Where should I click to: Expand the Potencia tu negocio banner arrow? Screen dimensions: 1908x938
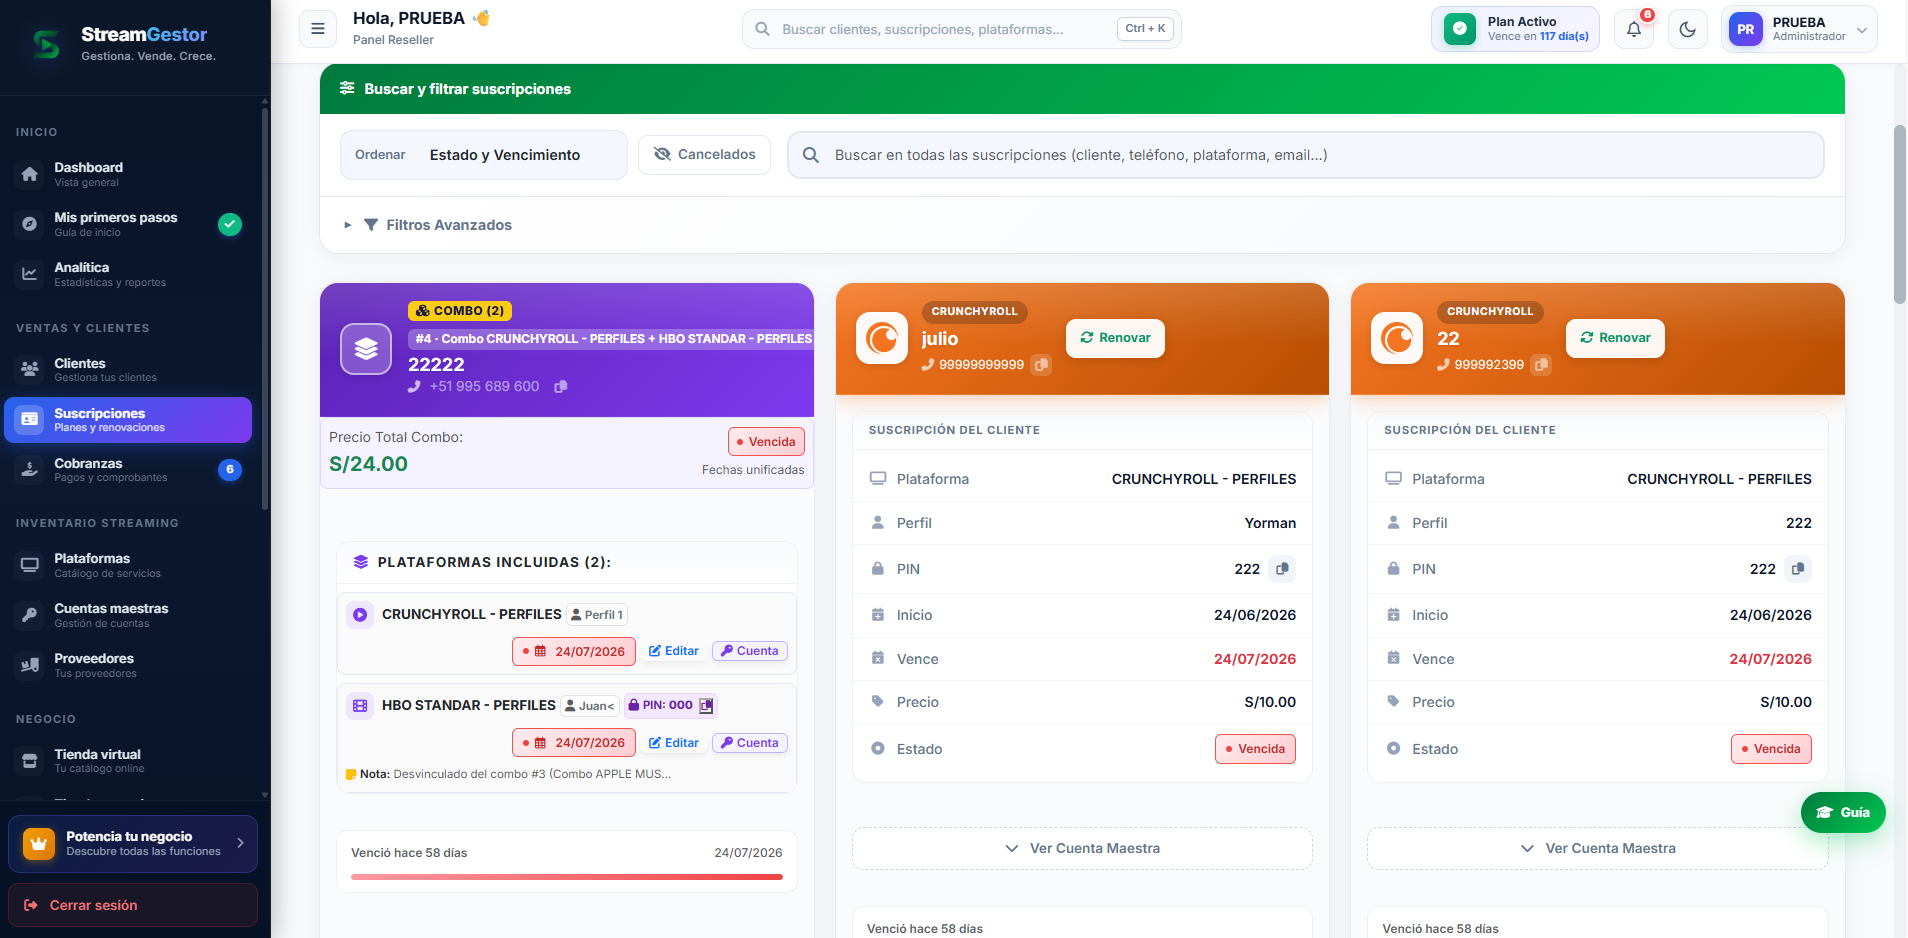tap(240, 843)
